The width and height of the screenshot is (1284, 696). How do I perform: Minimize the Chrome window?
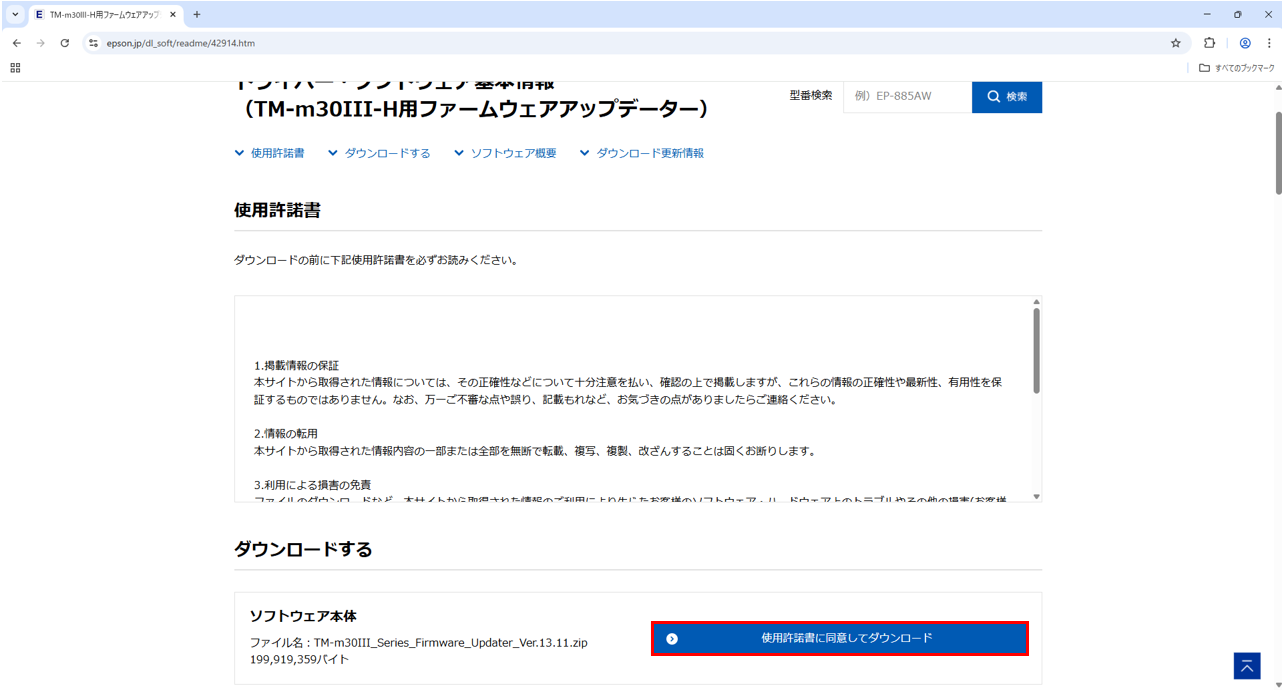(x=1207, y=15)
